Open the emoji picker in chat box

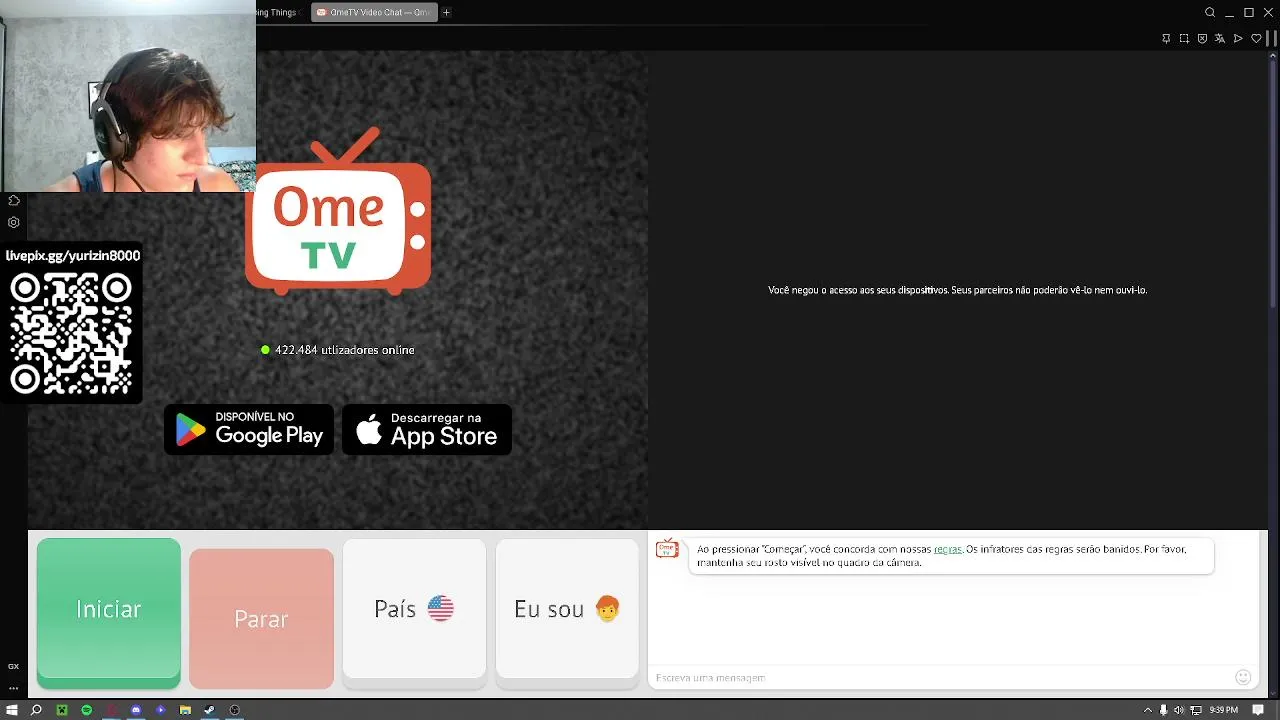pyautogui.click(x=1243, y=677)
